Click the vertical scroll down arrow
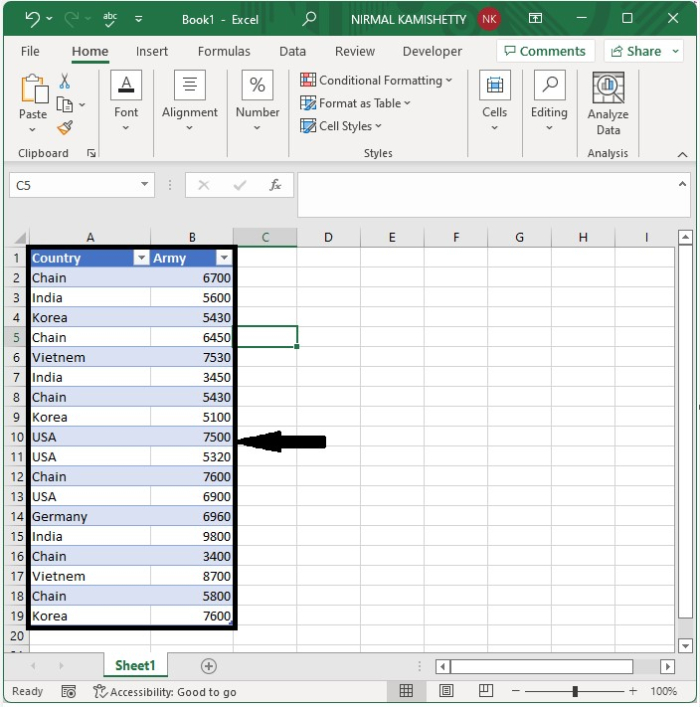The width and height of the screenshot is (700, 707). [x=685, y=646]
